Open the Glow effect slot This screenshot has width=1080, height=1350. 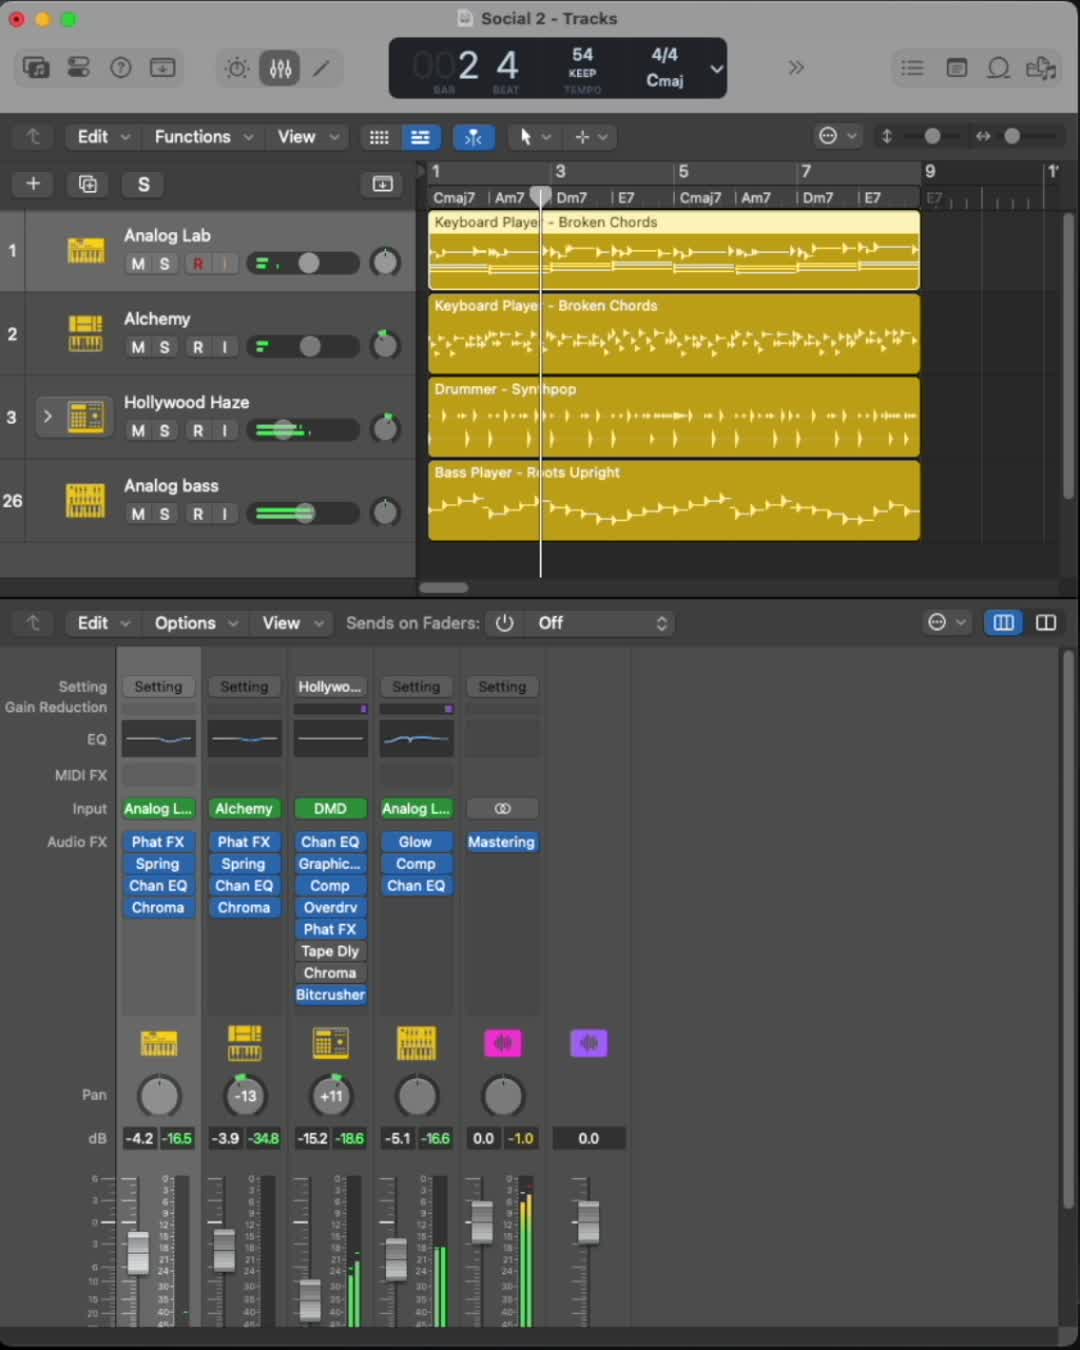(x=416, y=842)
